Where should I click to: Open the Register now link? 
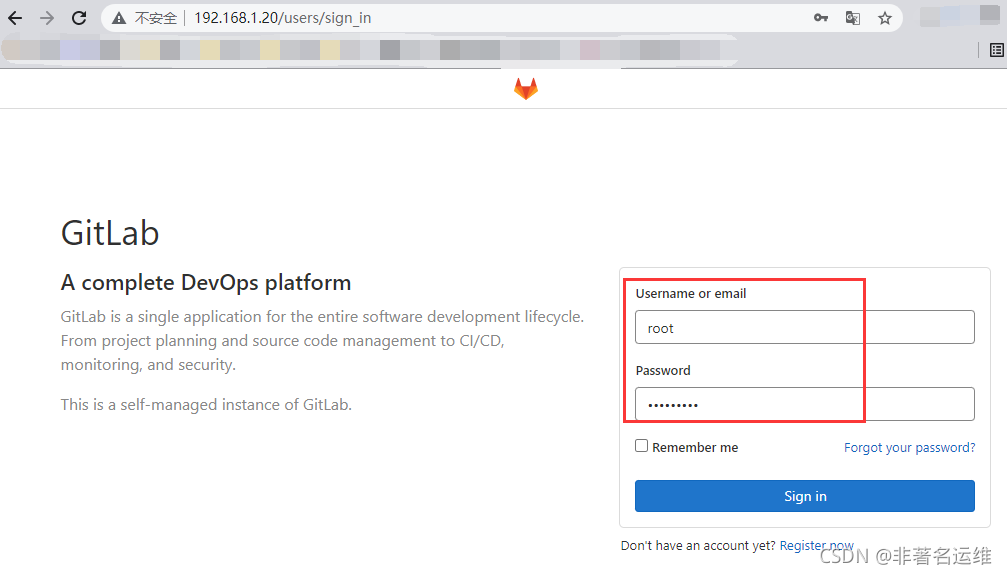click(817, 545)
